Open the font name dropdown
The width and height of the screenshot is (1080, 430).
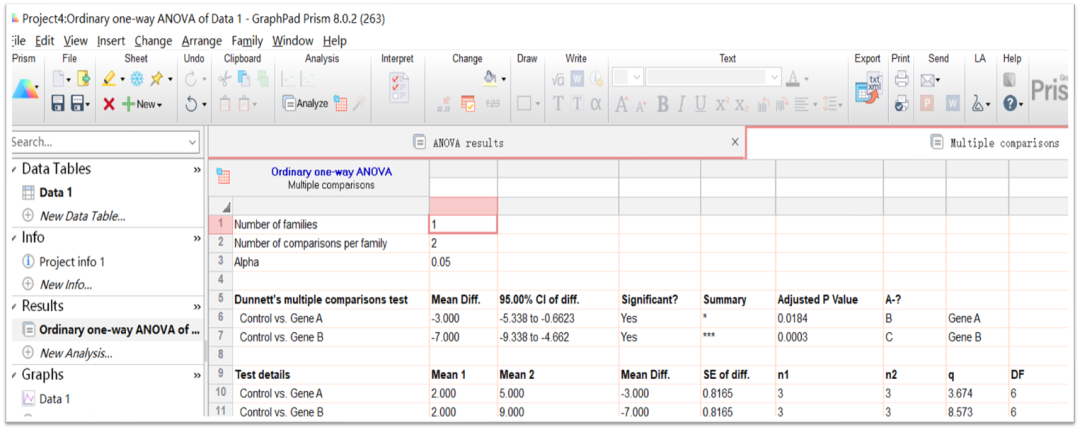(776, 77)
